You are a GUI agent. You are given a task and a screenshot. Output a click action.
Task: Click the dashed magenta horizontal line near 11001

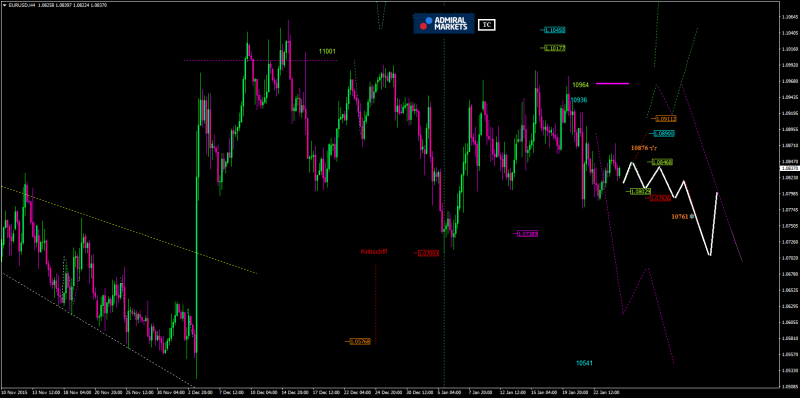(260, 61)
